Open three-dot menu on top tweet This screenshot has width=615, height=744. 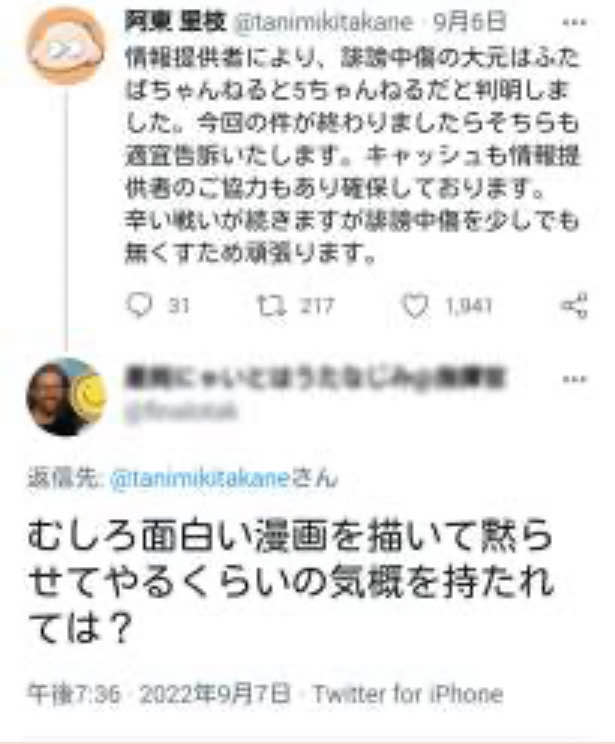coord(574,22)
